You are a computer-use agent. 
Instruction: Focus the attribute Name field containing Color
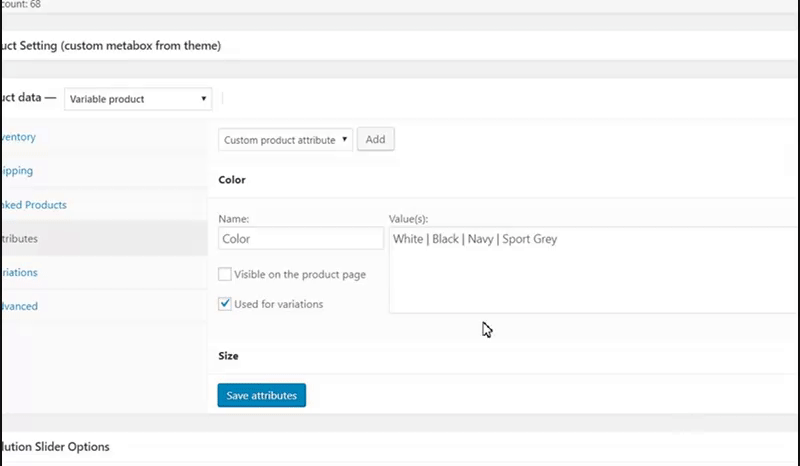300,239
